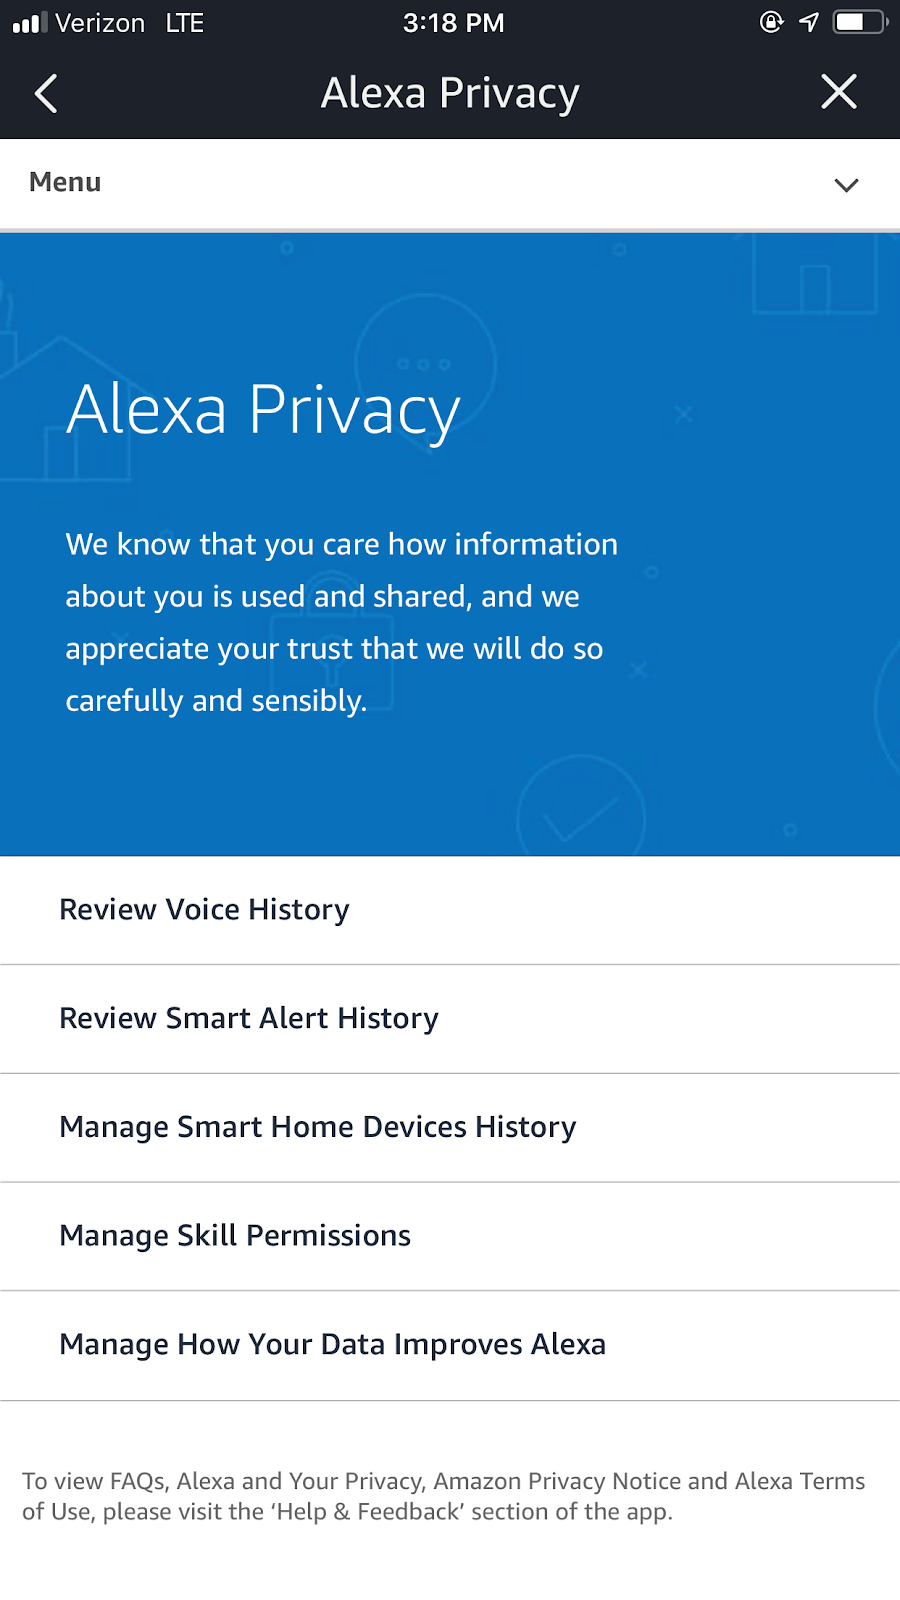
Task: Open the Menu label
Action: (65, 182)
